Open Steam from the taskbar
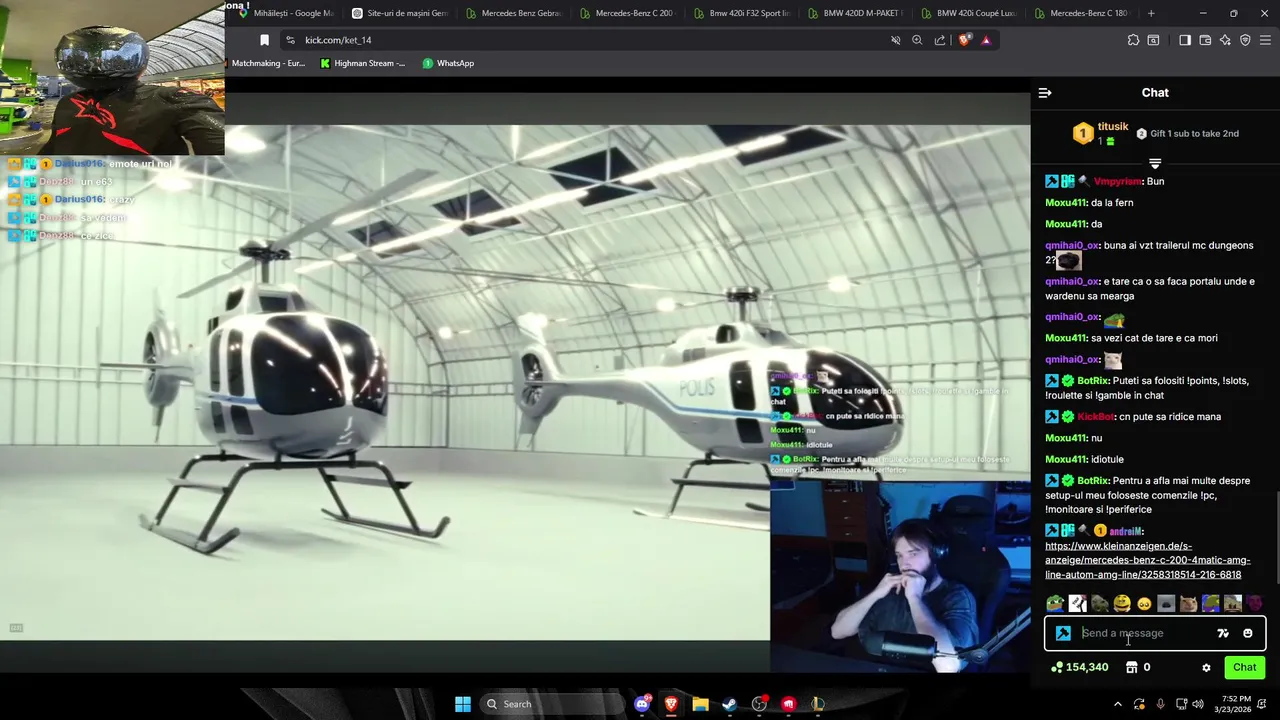Image resolution: width=1280 pixels, height=720 pixels. pyautogui.click(x=729, y=704)
